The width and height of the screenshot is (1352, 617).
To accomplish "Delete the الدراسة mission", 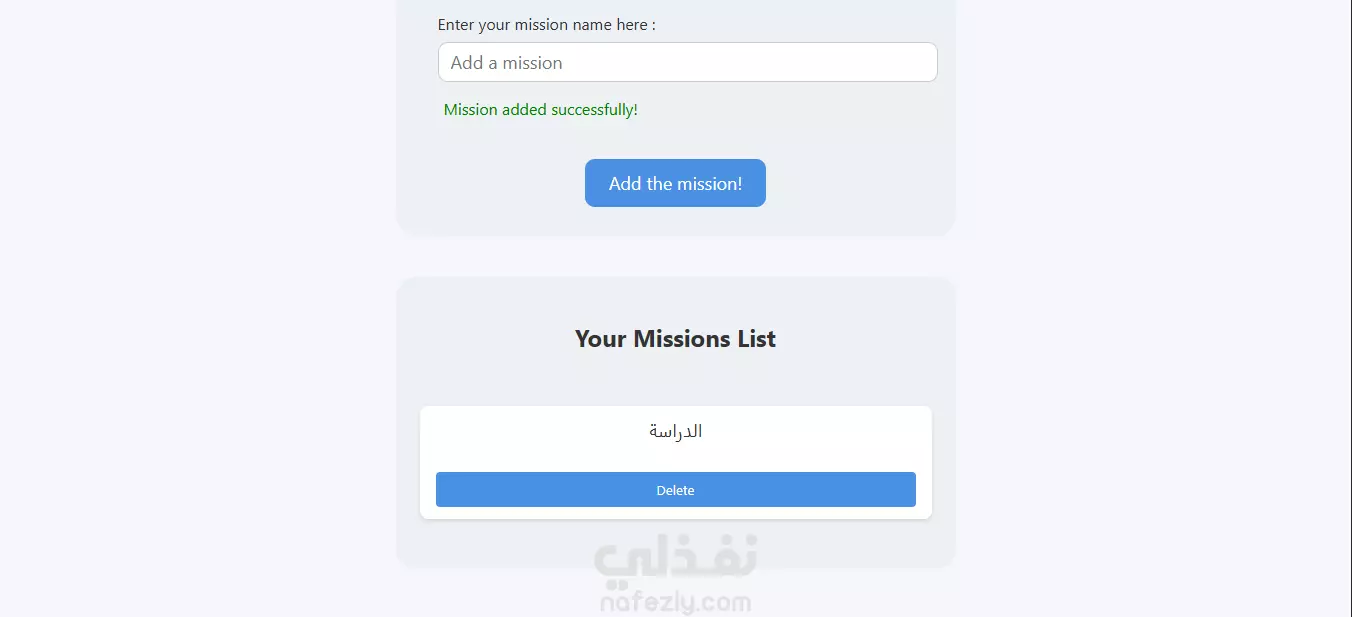I will pyautogui.click(x=675, y=490).
